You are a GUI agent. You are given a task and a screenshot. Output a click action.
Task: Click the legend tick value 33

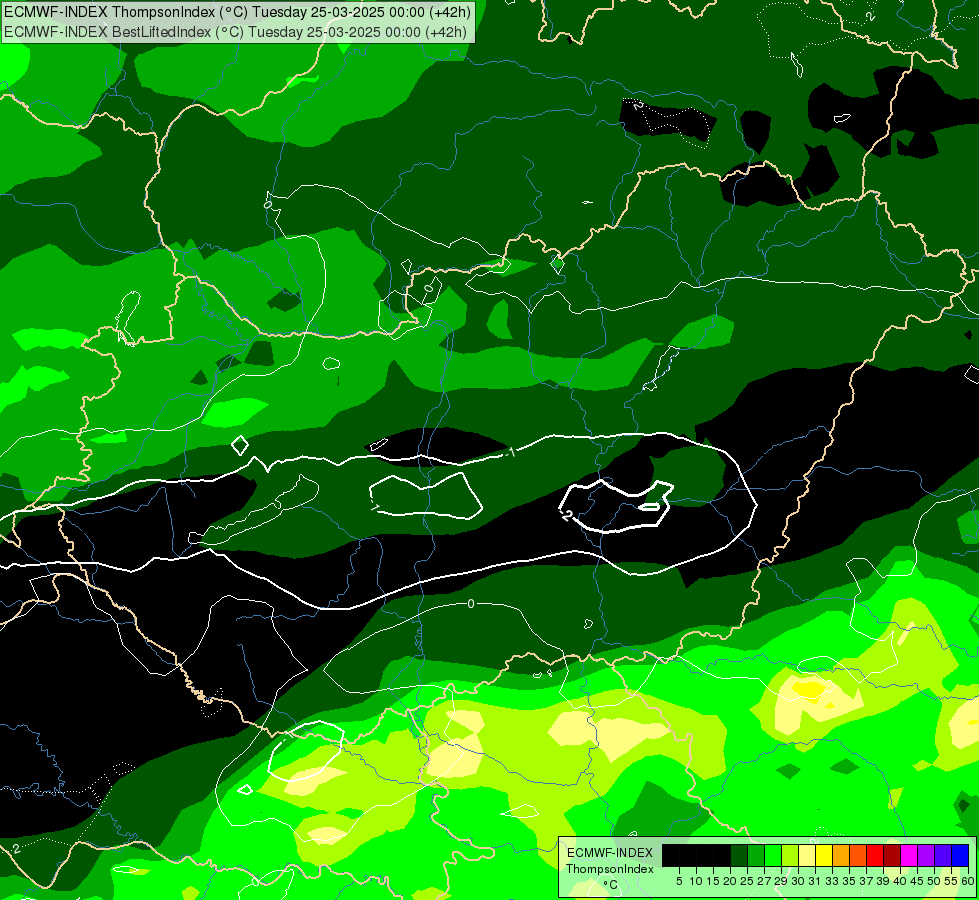tap(832, 881)
